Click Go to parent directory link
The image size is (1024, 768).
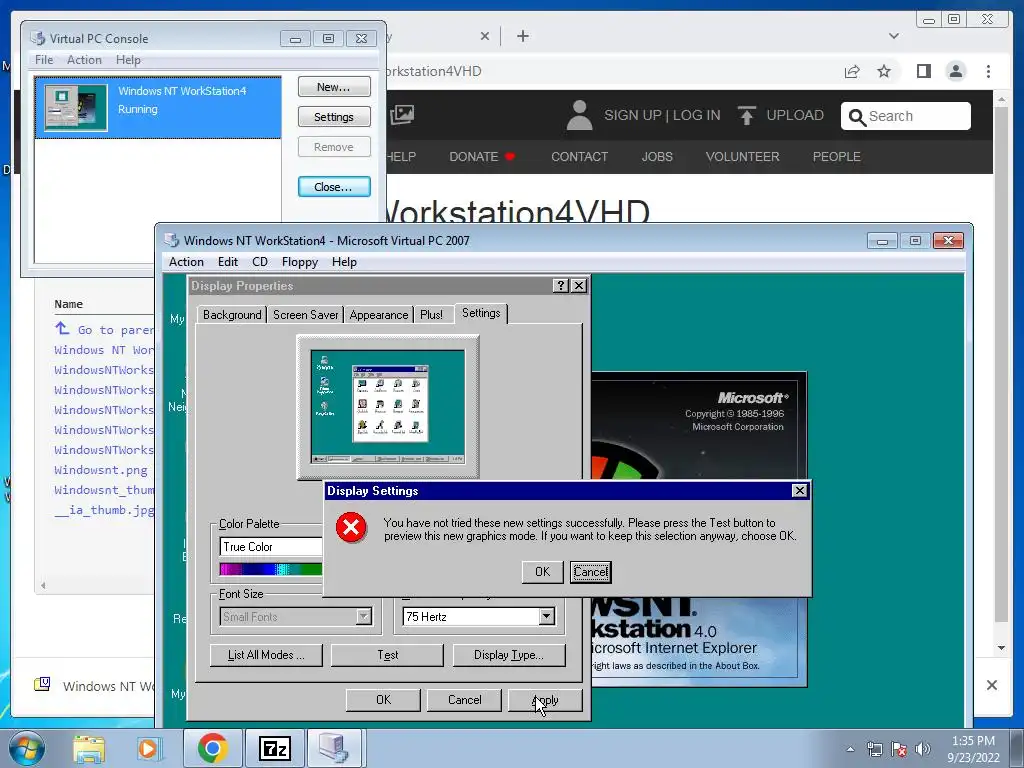pos(105,330)
